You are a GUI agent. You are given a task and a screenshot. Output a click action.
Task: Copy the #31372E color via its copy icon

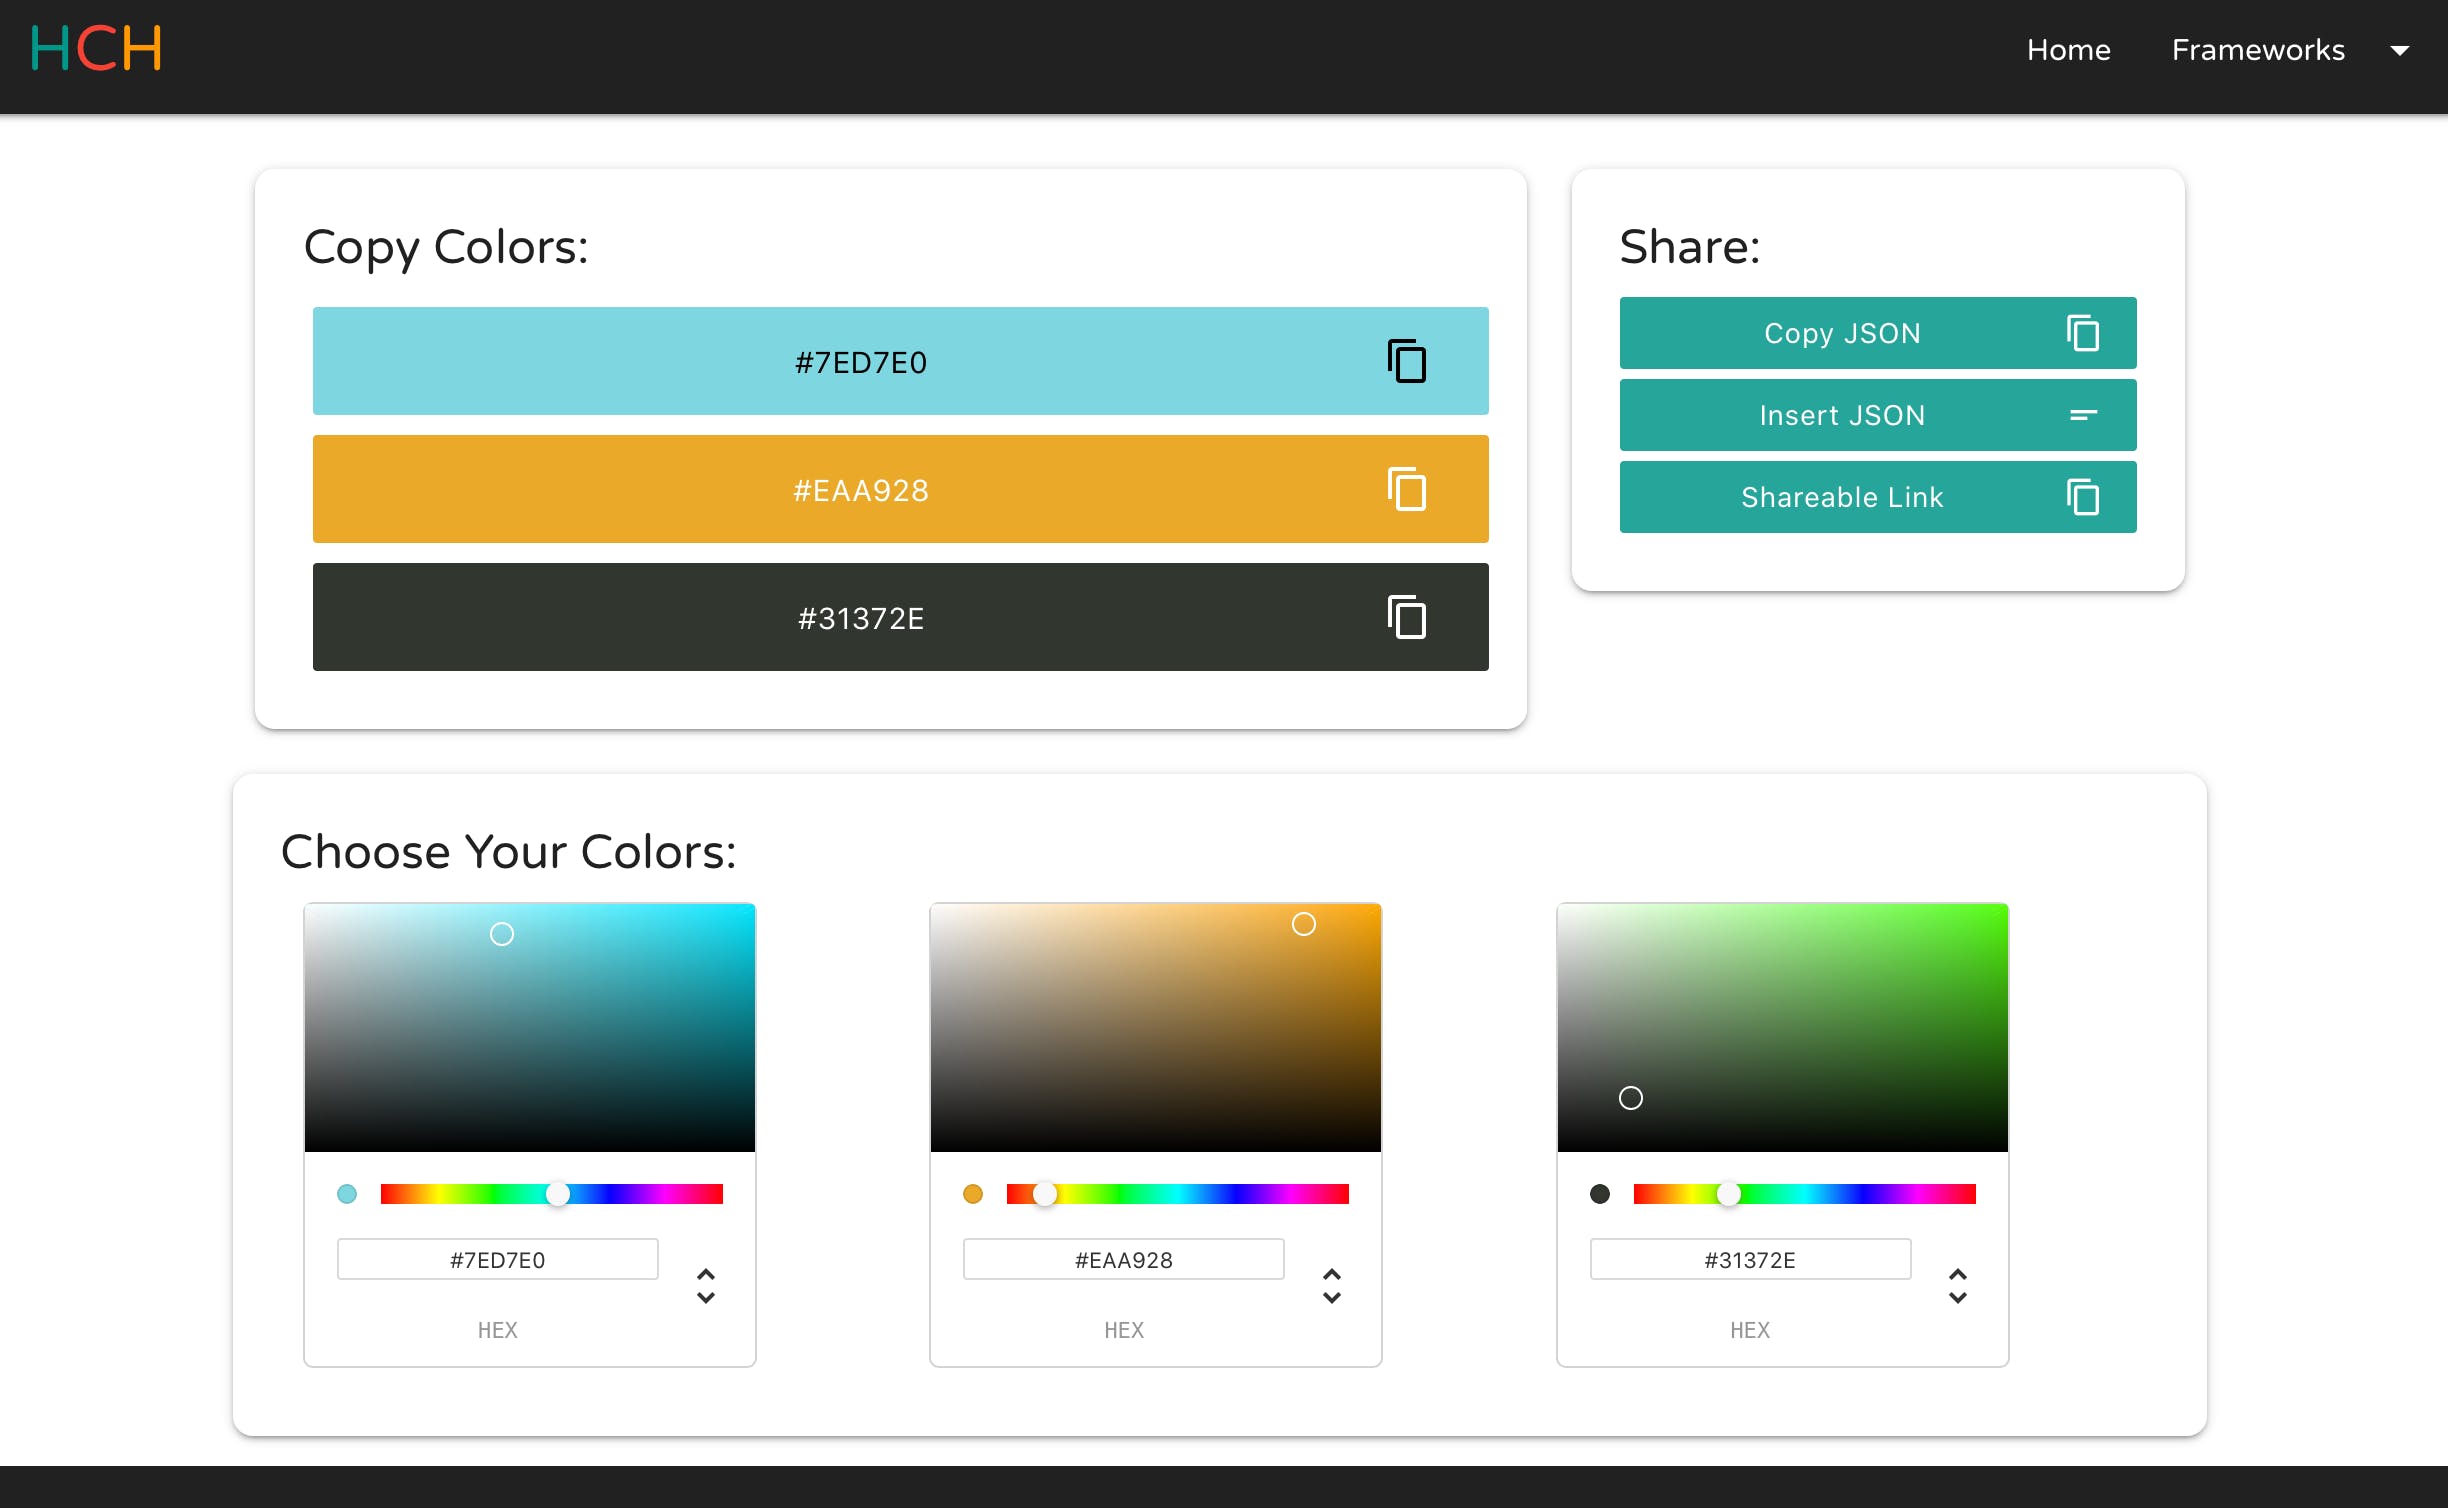click(x=1406, y=617)
